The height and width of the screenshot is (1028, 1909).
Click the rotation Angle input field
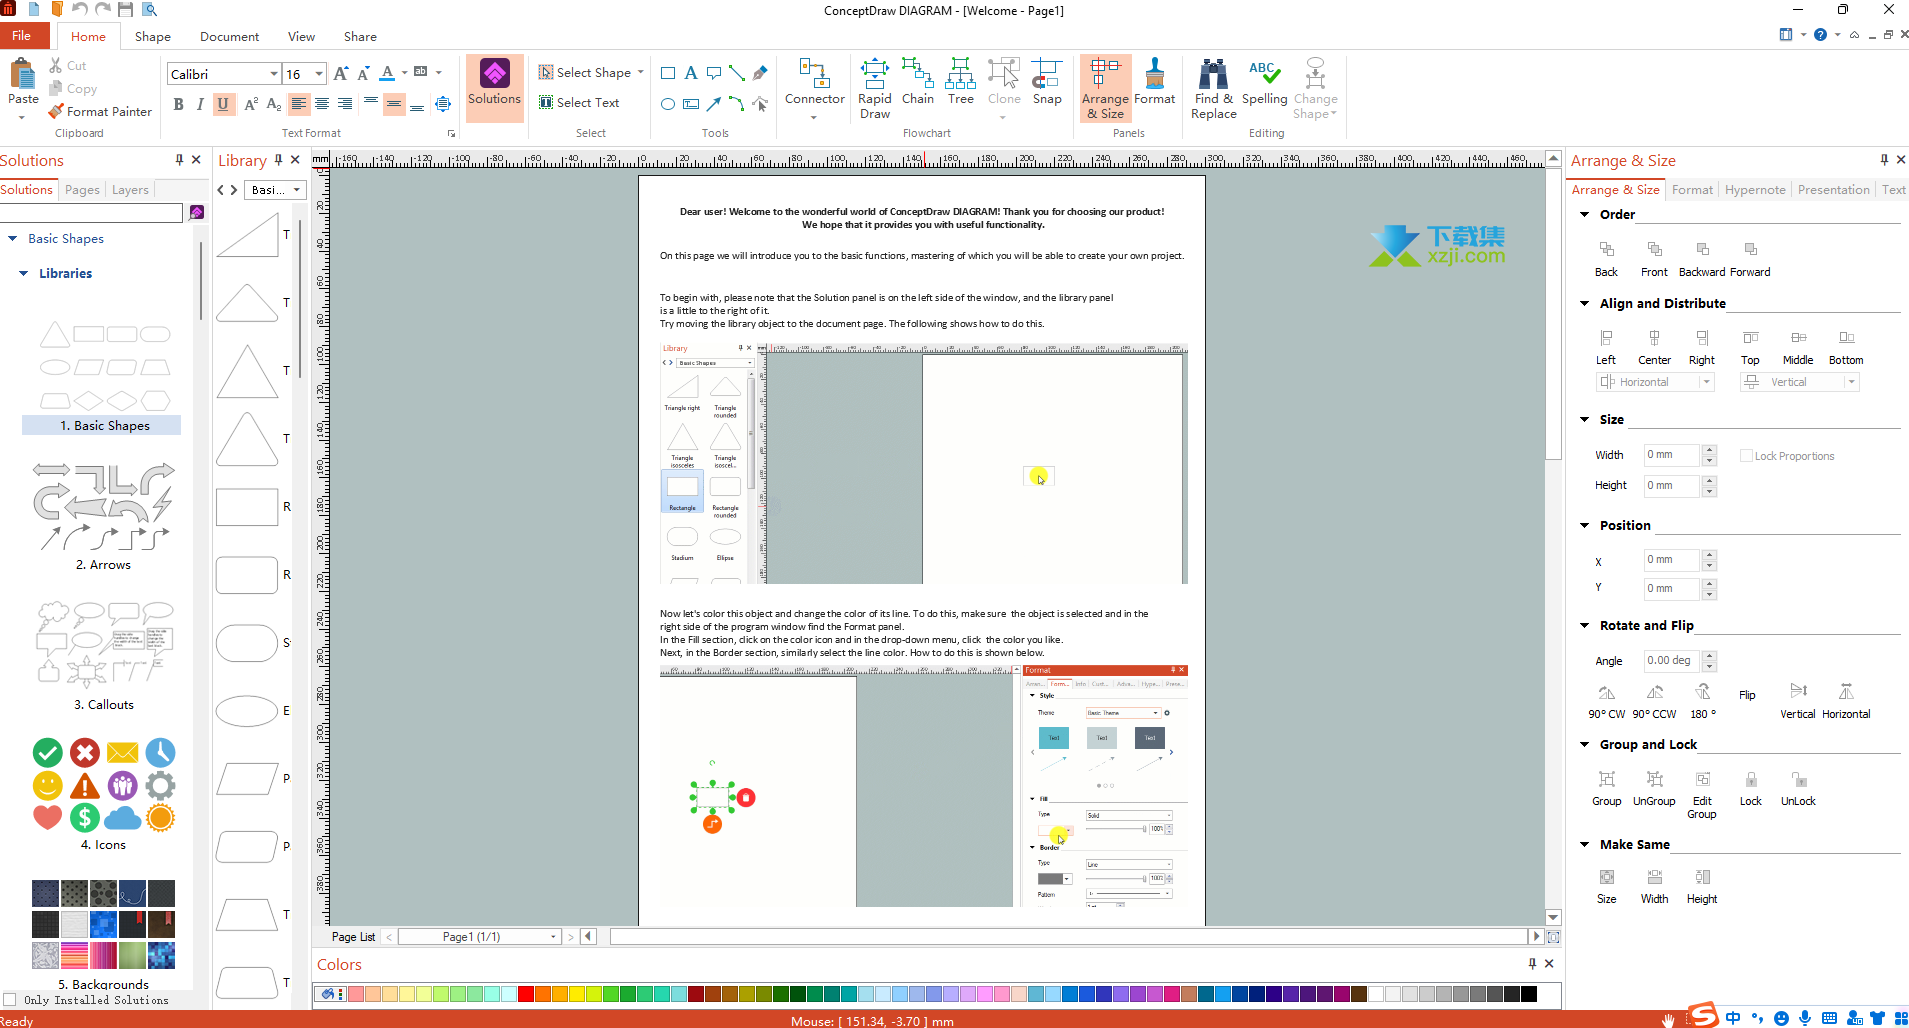tap(1672, 661)
